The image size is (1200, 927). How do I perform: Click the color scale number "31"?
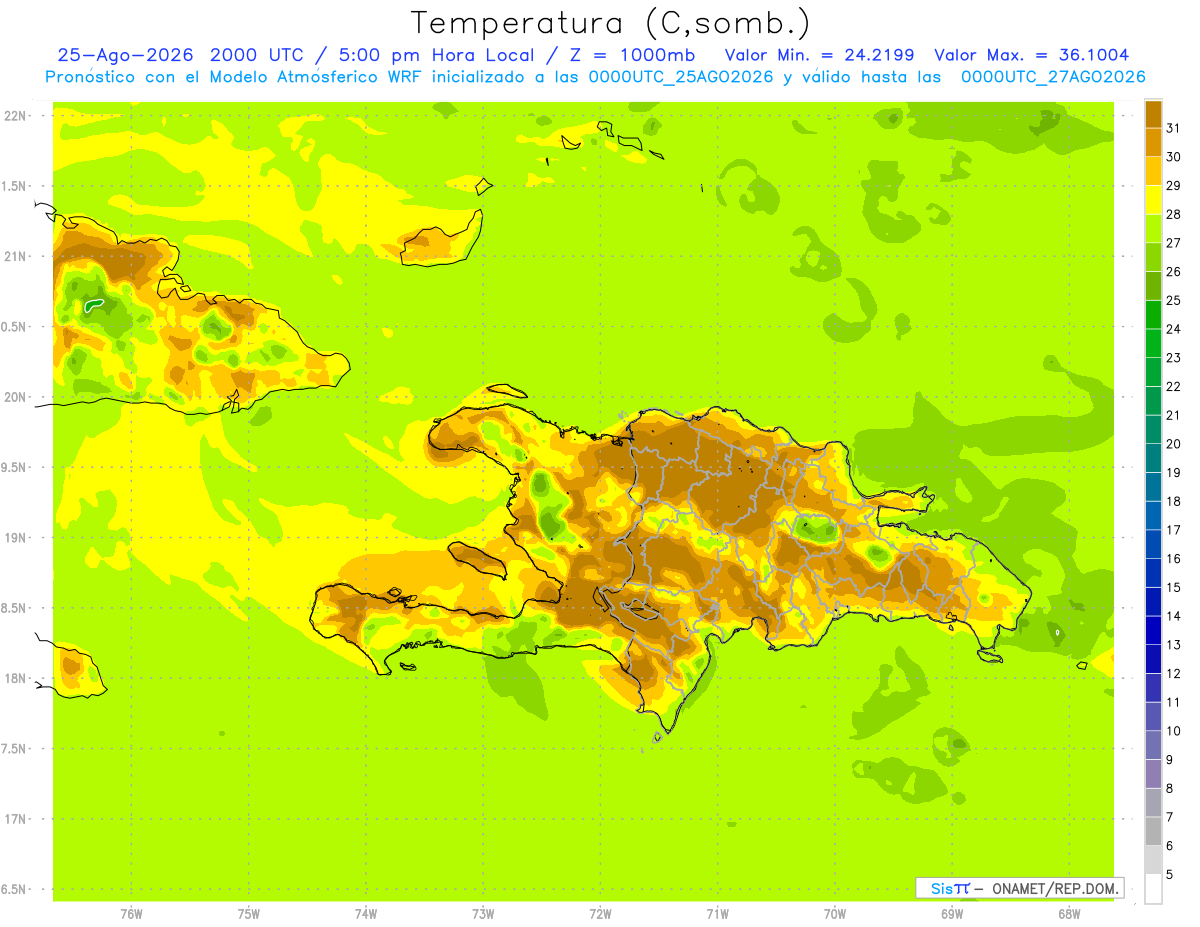(1174, 128)
